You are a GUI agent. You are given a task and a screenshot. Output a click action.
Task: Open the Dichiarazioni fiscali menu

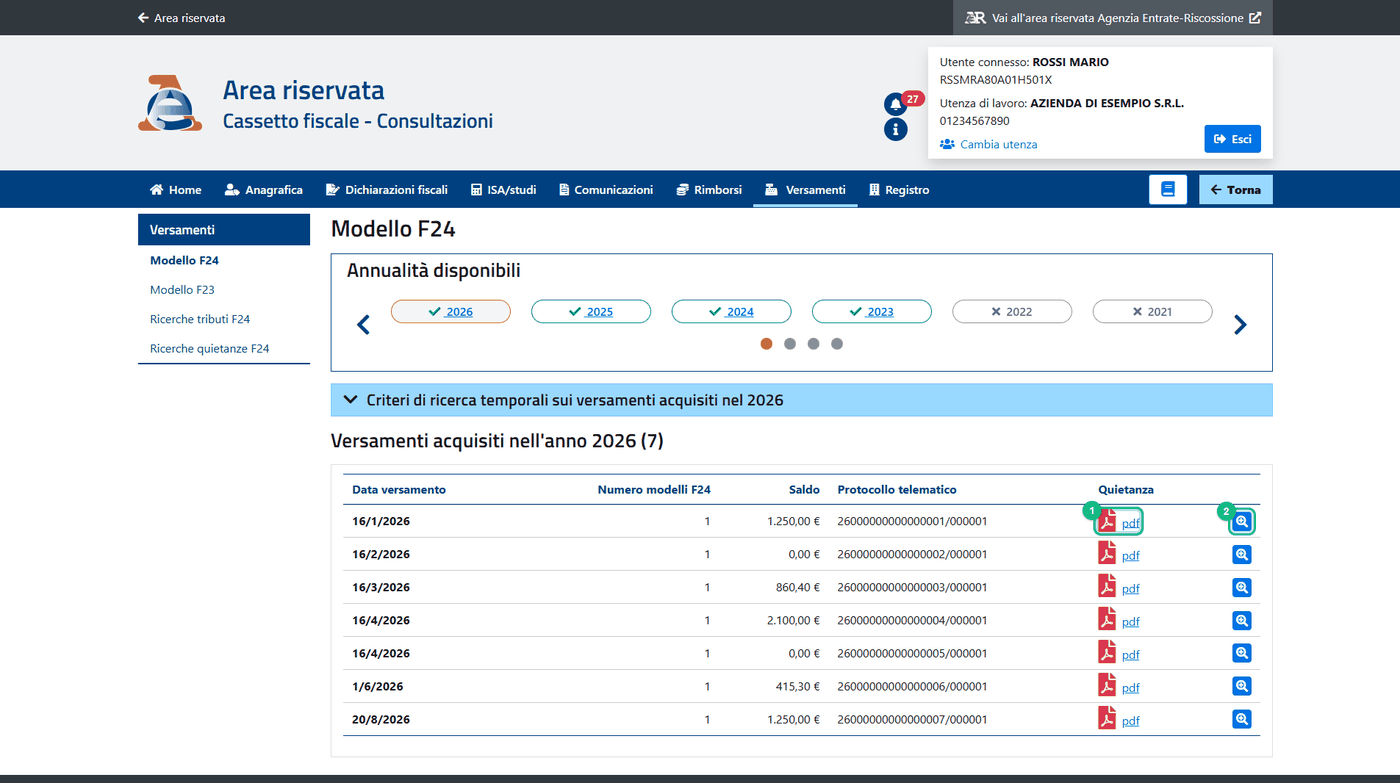(x=386, y=190)
